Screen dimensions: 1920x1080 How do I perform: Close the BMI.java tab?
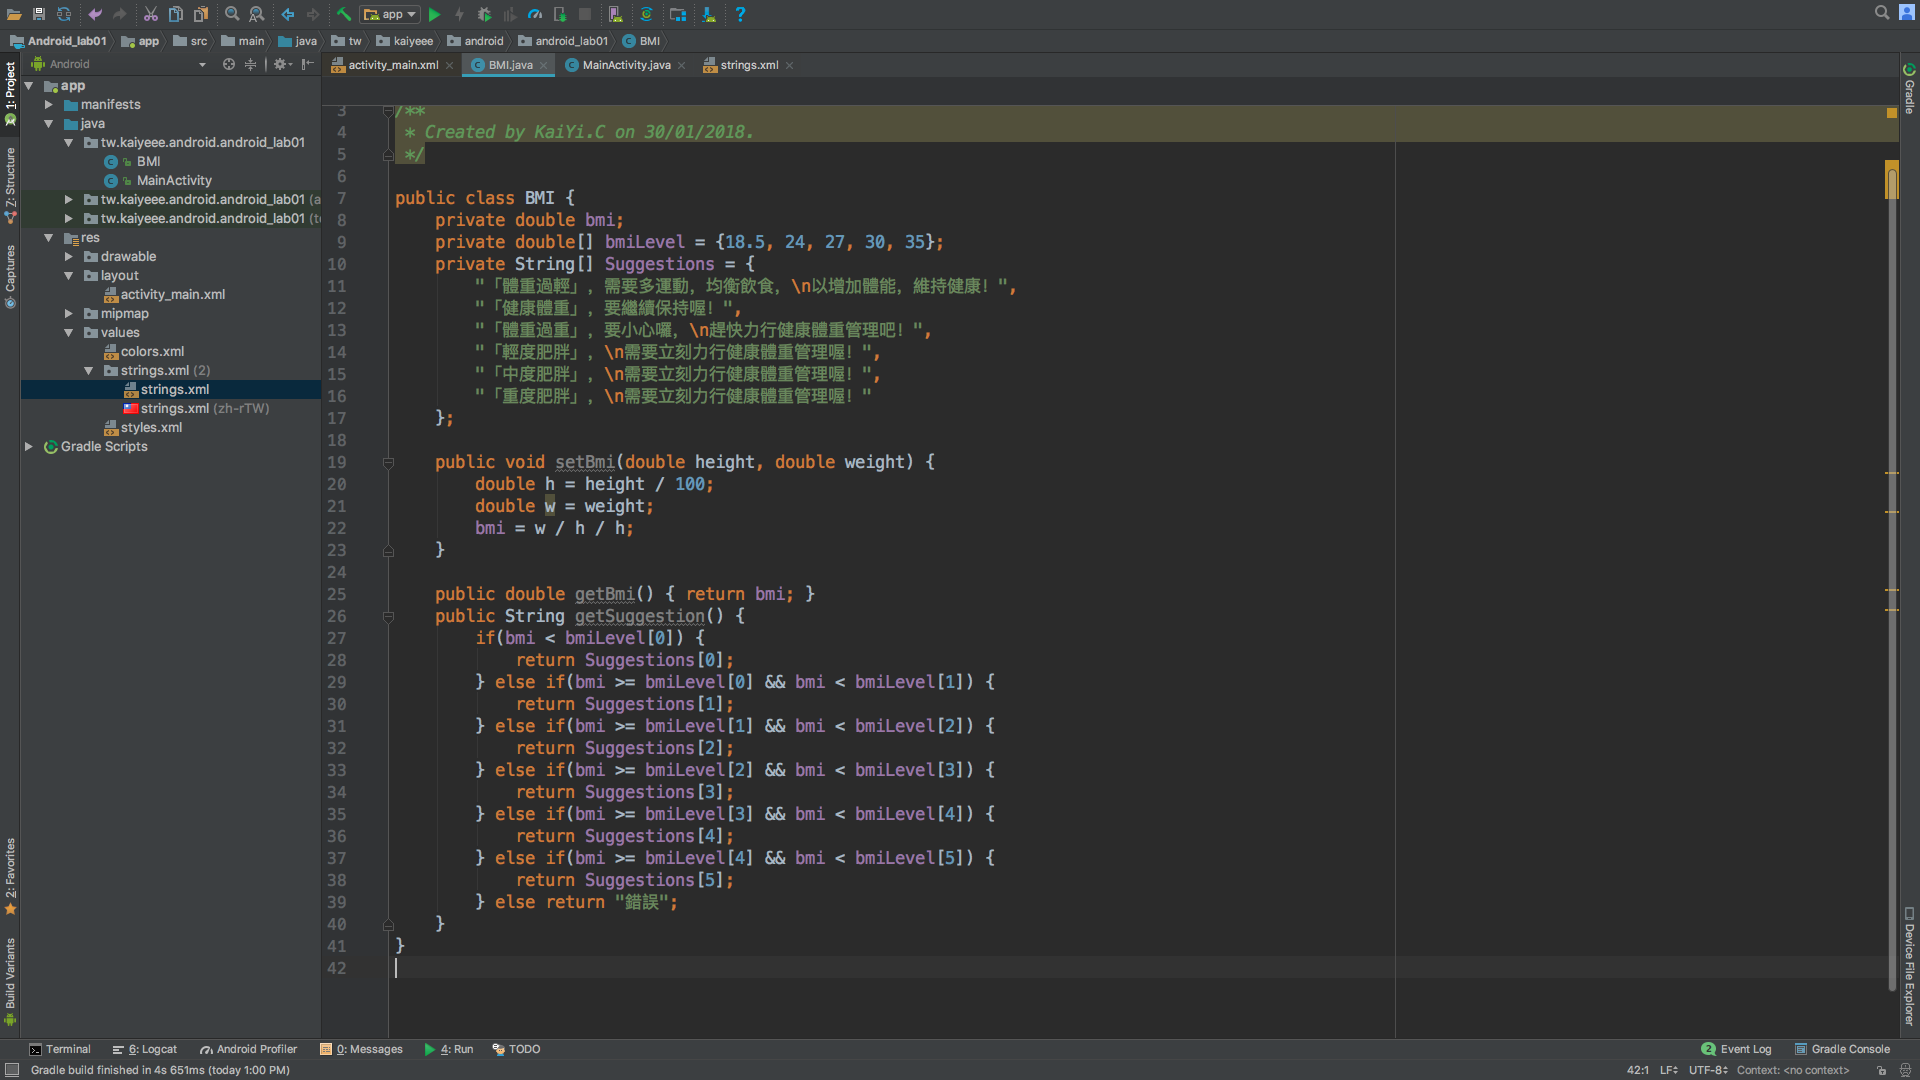click(544, 66)
